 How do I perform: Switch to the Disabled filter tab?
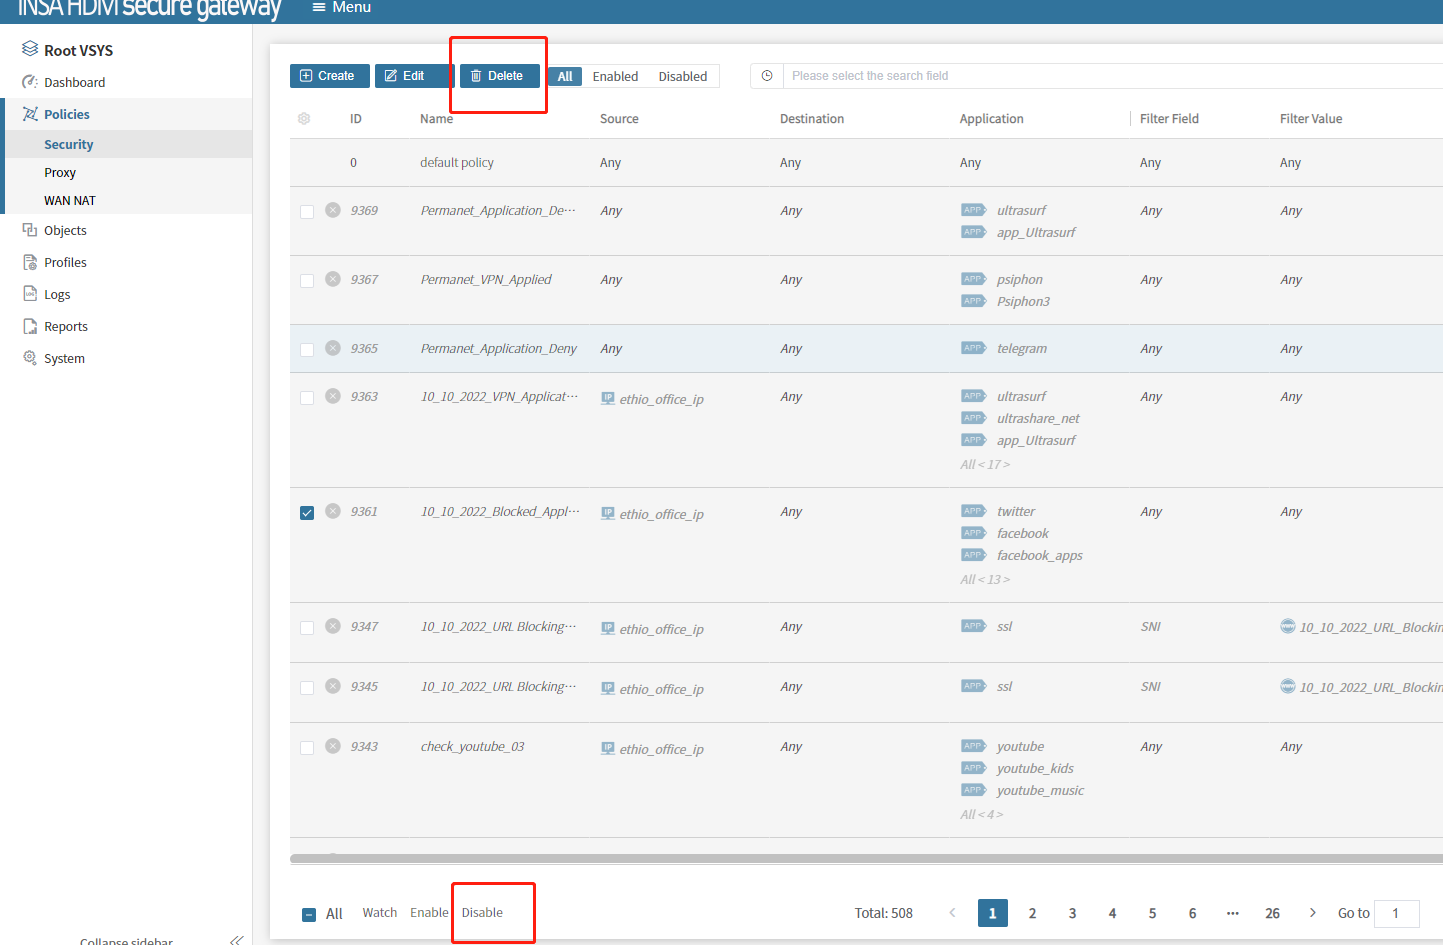[682, 76]
